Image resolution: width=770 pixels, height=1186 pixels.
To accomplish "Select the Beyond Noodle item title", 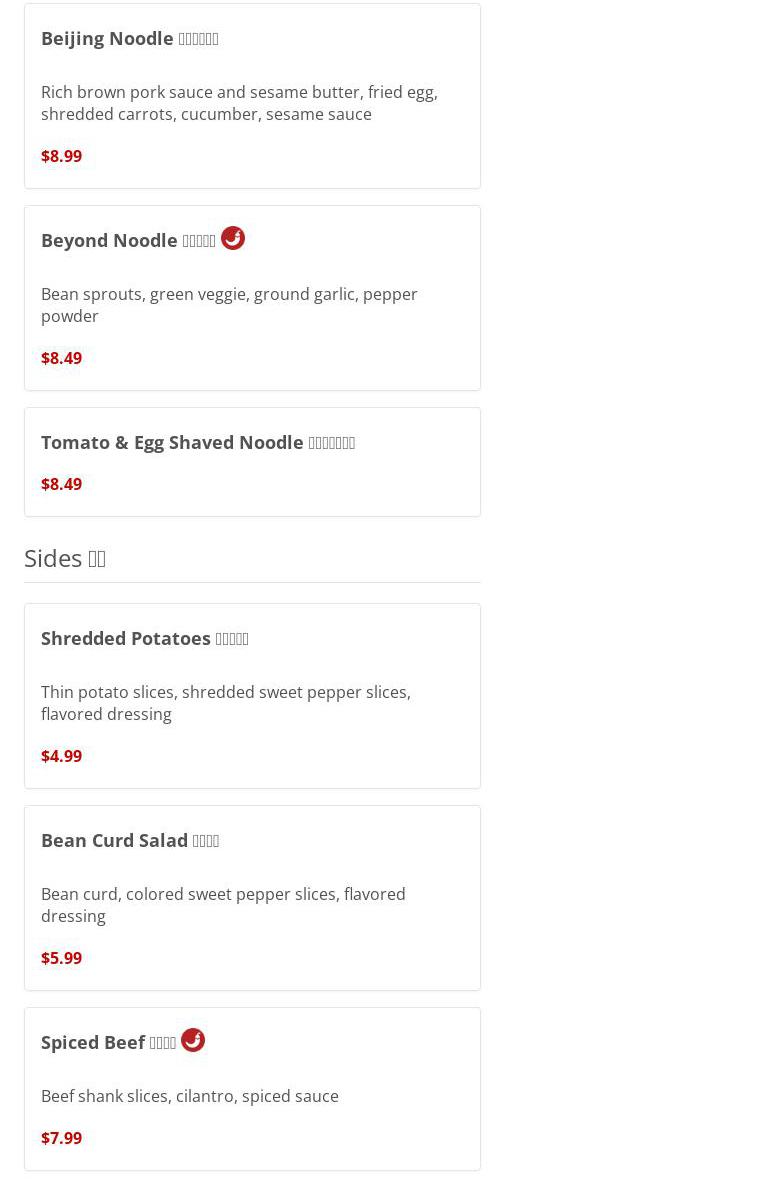I will pos(128,241).
